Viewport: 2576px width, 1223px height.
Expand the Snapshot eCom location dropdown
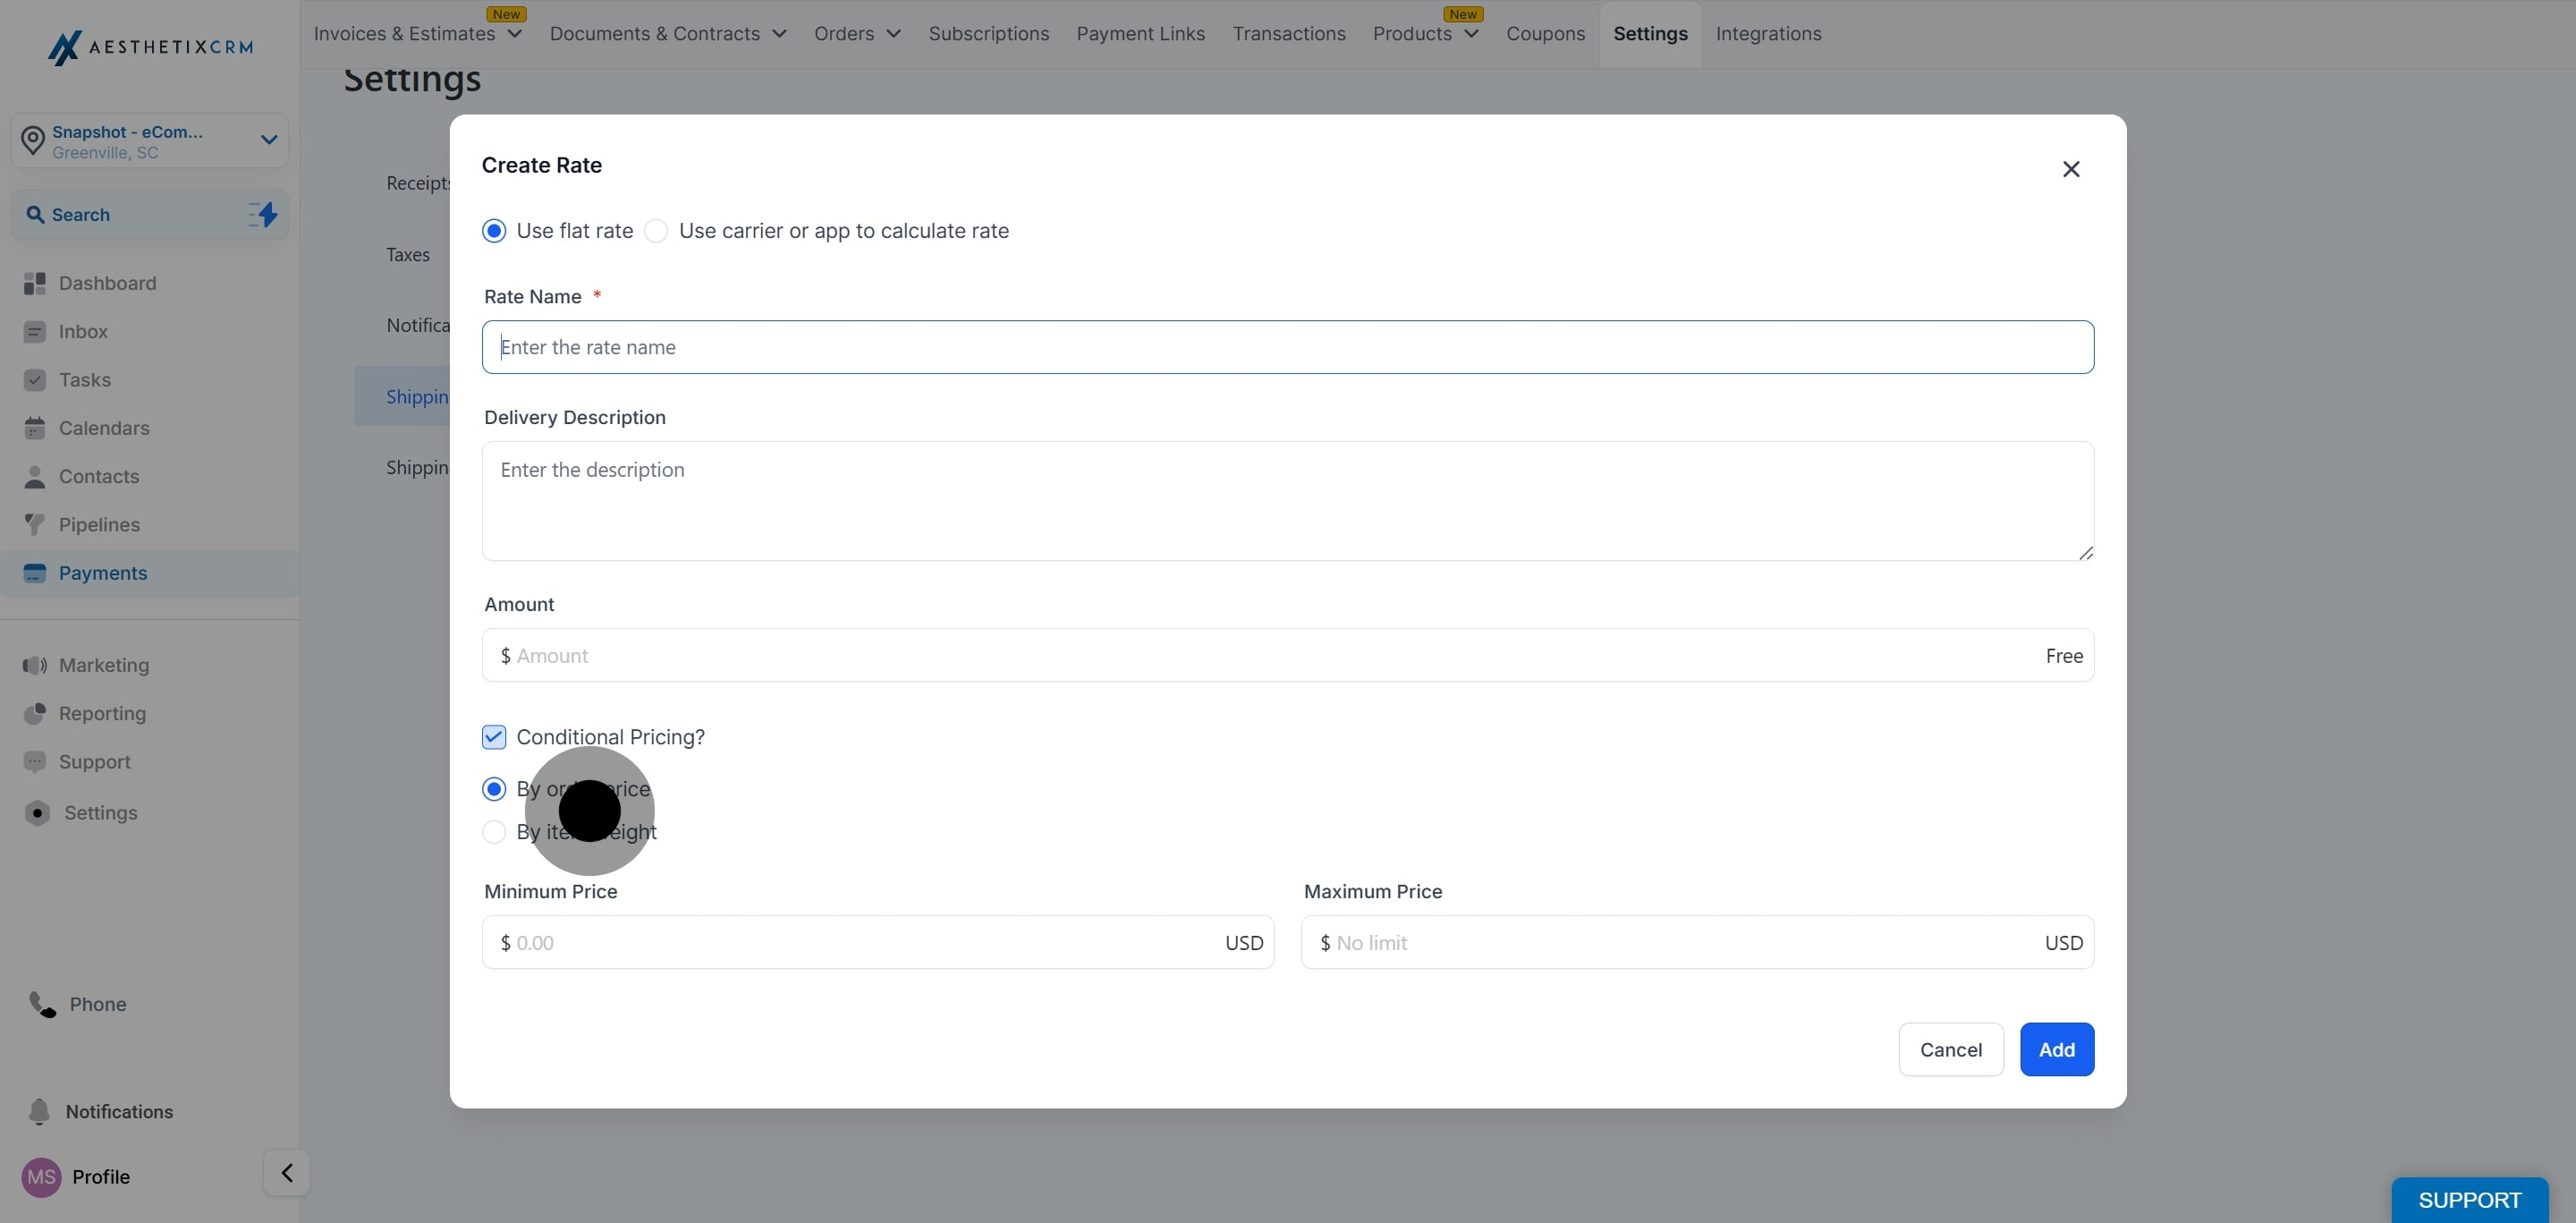click(x=268, y=140)
